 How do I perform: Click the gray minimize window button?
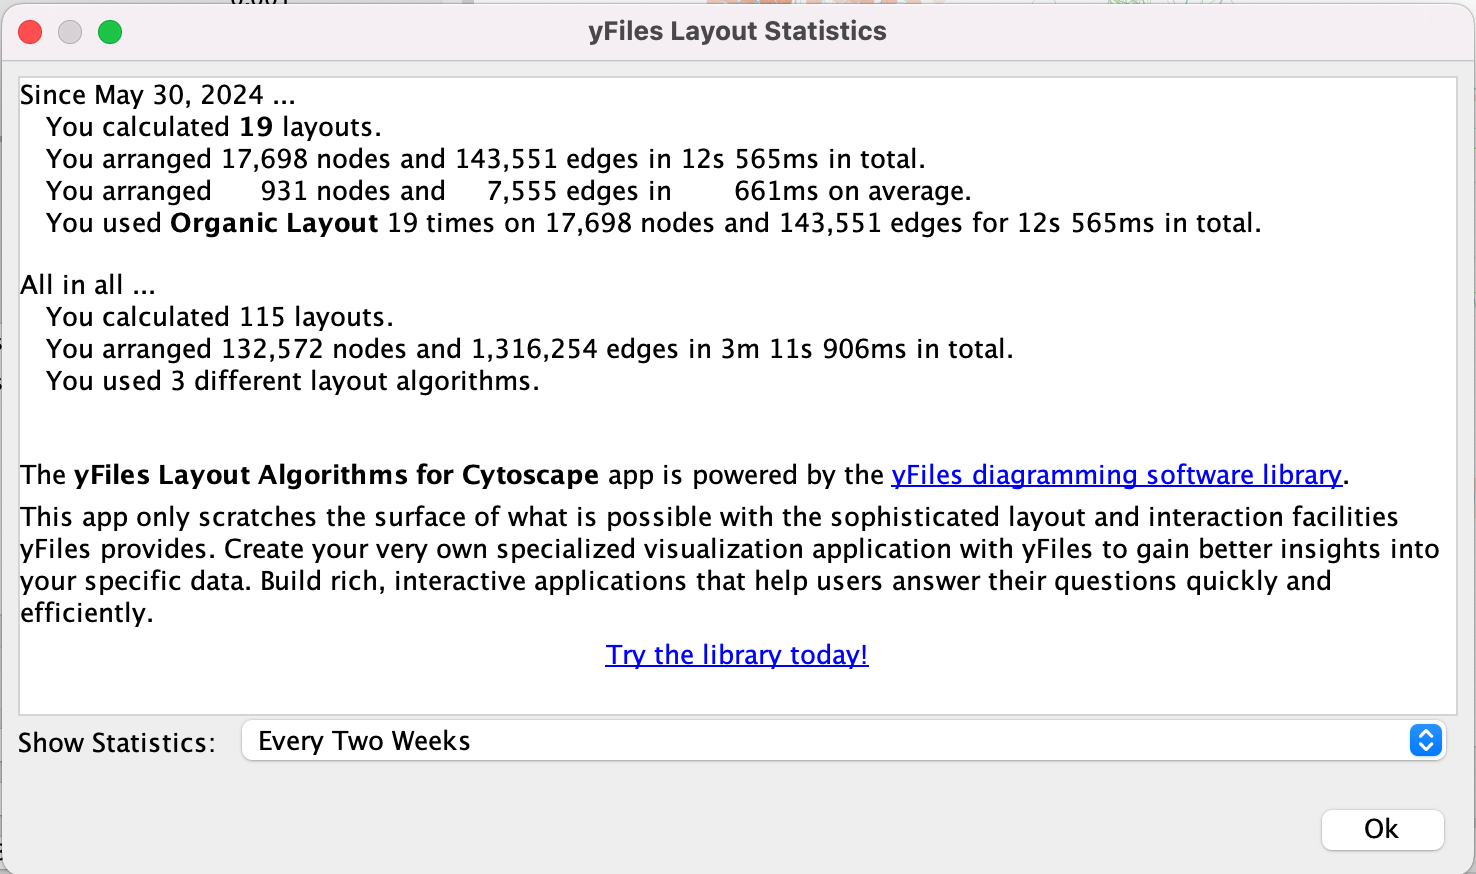[x=70, y=32]
